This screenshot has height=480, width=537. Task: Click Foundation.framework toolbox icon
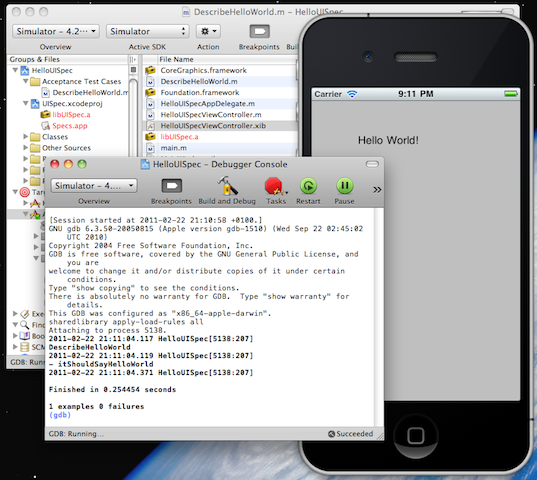[150, 92]
